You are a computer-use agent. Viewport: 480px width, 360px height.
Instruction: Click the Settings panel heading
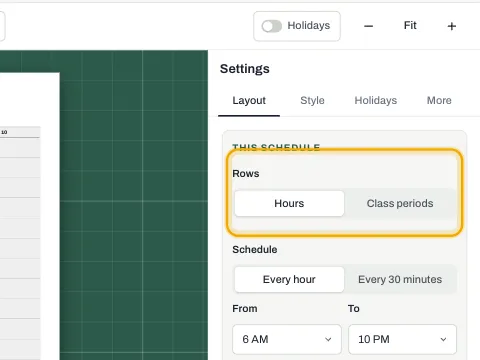point(245,69)
